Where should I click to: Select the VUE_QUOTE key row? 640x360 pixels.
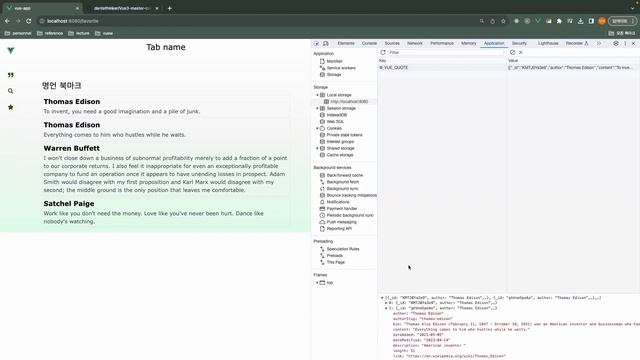click(x=442, y=68)
